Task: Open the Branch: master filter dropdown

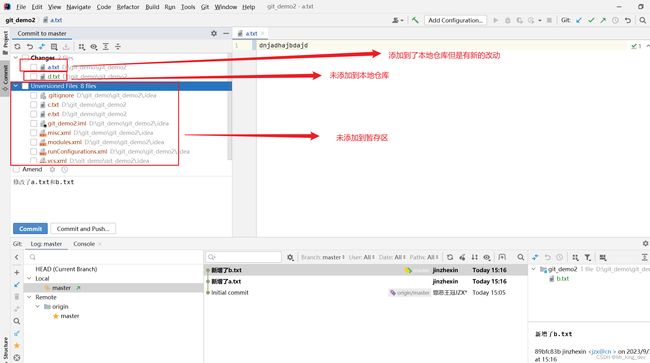Action: pyautogui.click(x=323, y=257)
